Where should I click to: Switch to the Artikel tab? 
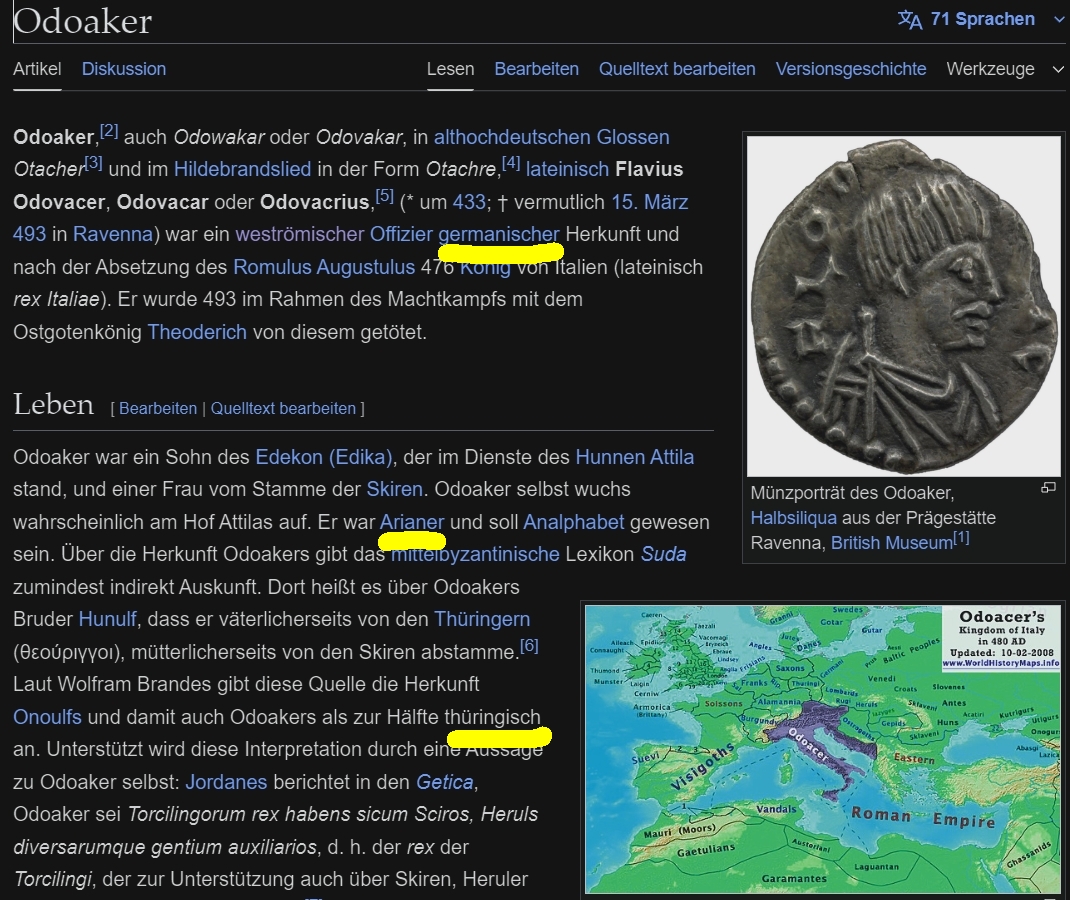click(37, 69)
